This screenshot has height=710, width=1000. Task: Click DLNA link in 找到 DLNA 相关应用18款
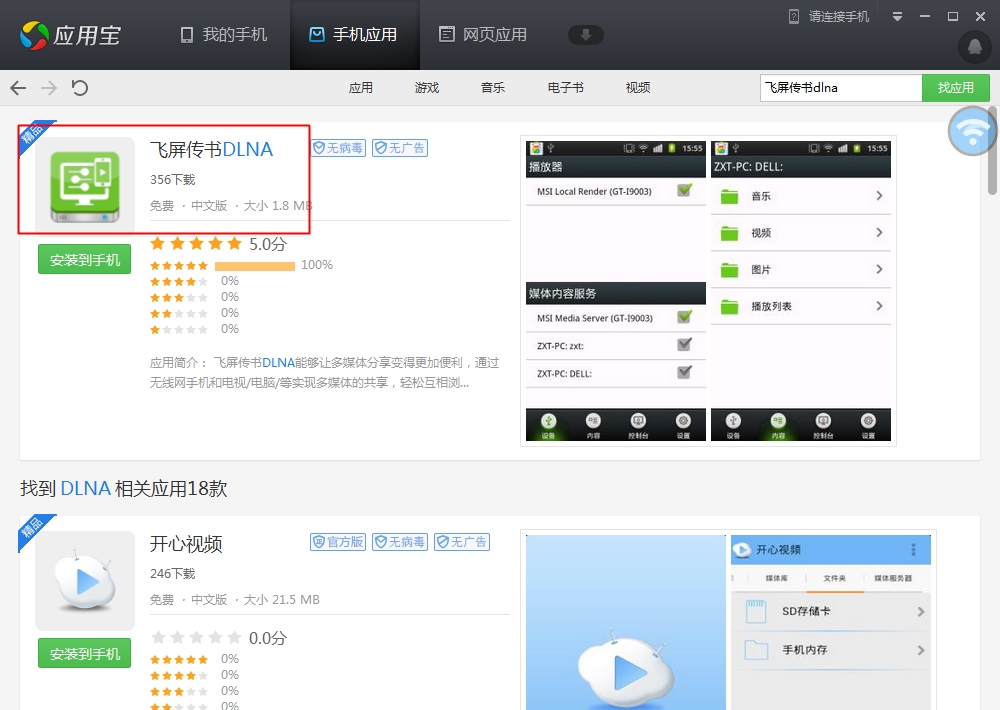point(85,489)
